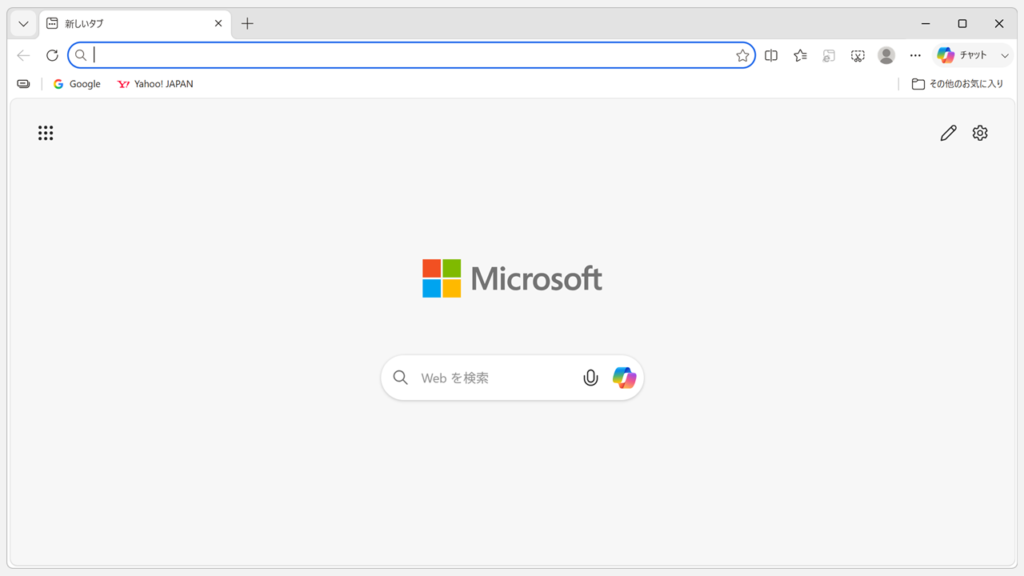Focus the address bar input
Image resolution: width=1024 pixels, height=576 pixels.
click(x=411, y=56)
